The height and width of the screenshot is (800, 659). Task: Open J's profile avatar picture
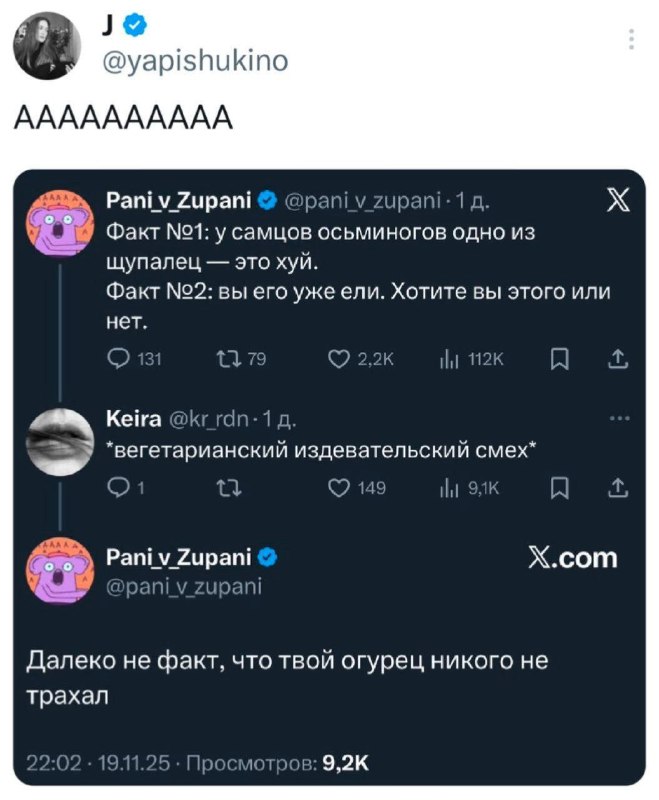pos(40,47)
